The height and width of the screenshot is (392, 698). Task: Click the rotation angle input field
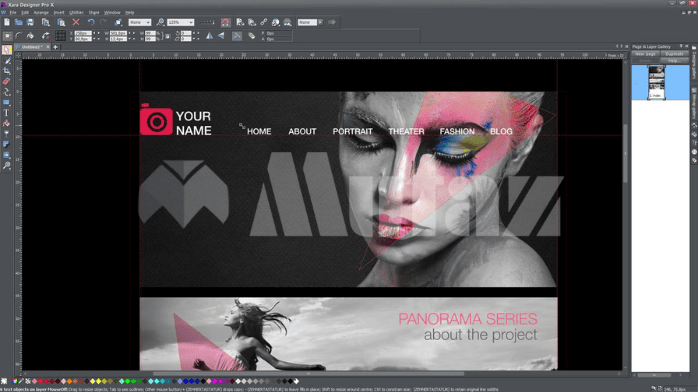(186, 33)
